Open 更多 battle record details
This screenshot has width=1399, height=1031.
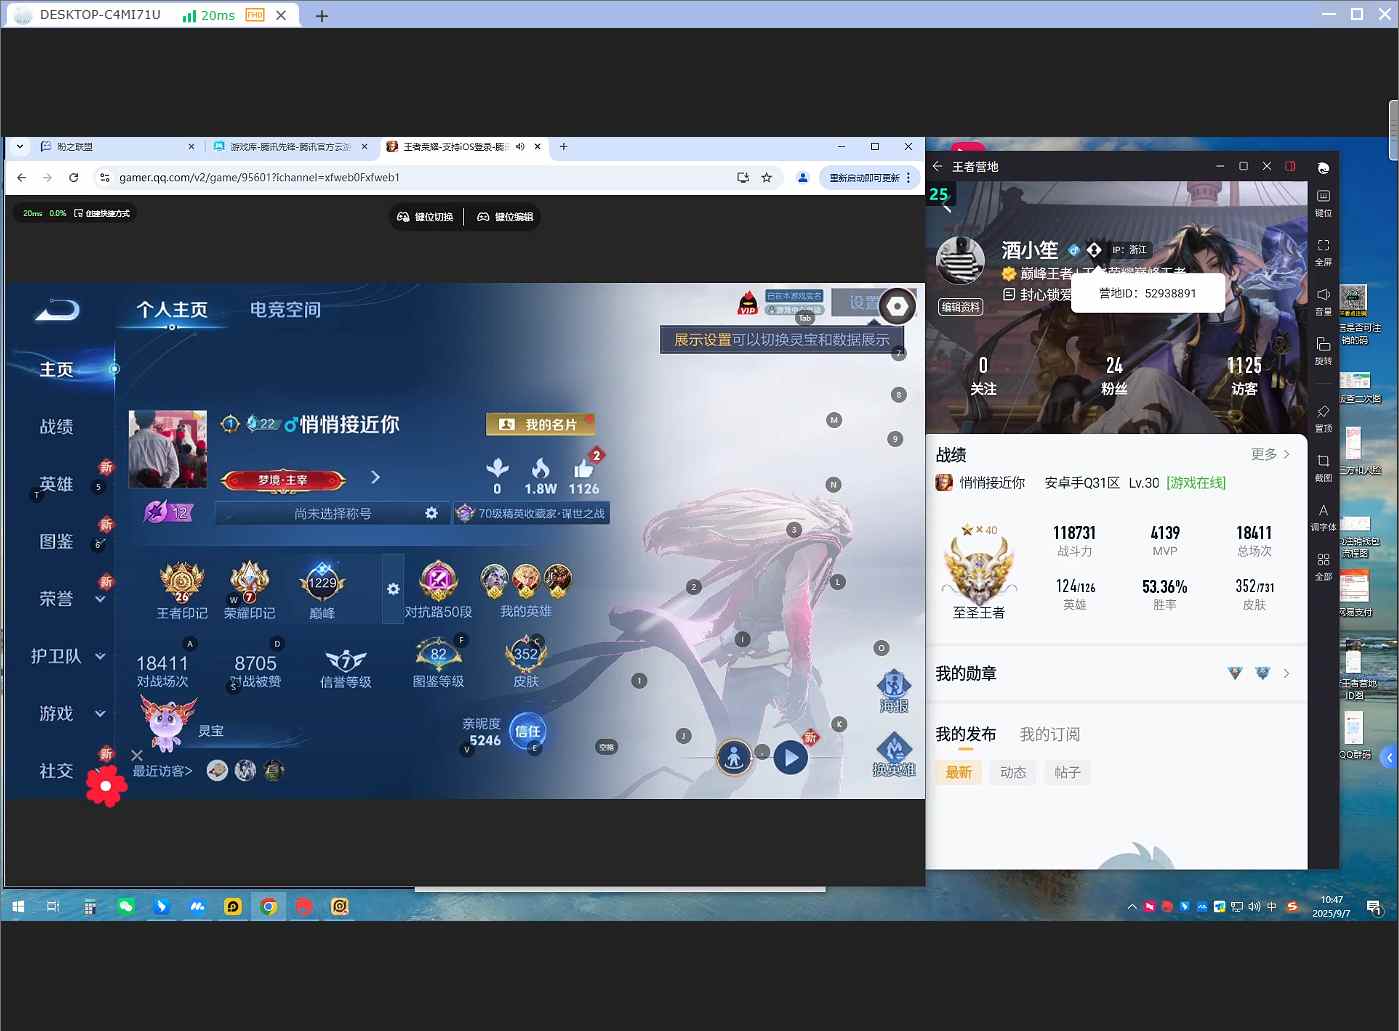pos(1270,454)
